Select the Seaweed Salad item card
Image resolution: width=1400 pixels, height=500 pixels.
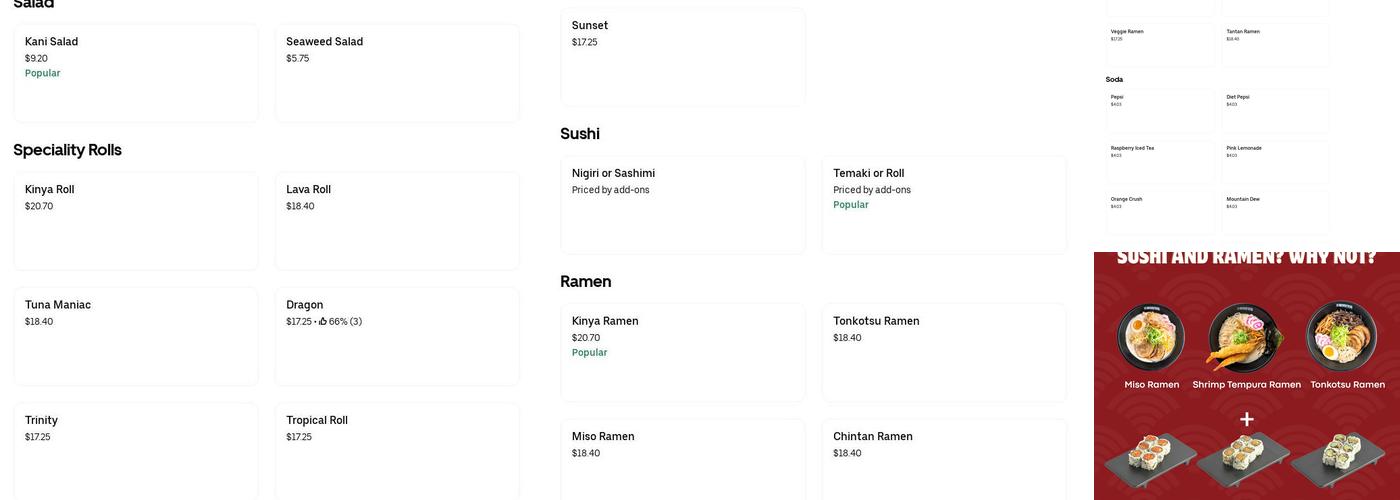coord(397,73)
